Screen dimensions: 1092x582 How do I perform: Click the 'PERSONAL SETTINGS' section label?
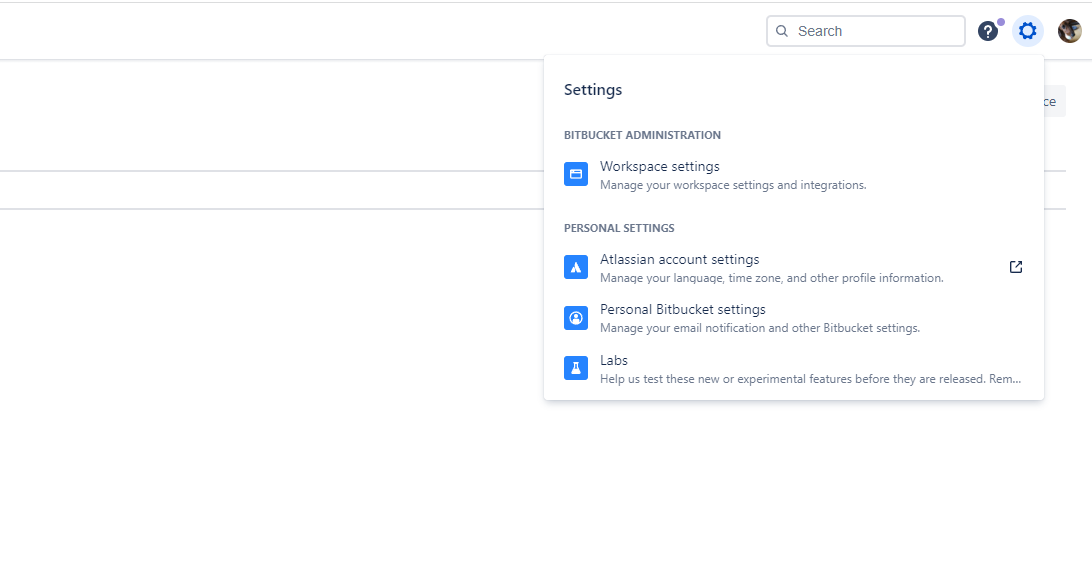click(x=619, y=228)
